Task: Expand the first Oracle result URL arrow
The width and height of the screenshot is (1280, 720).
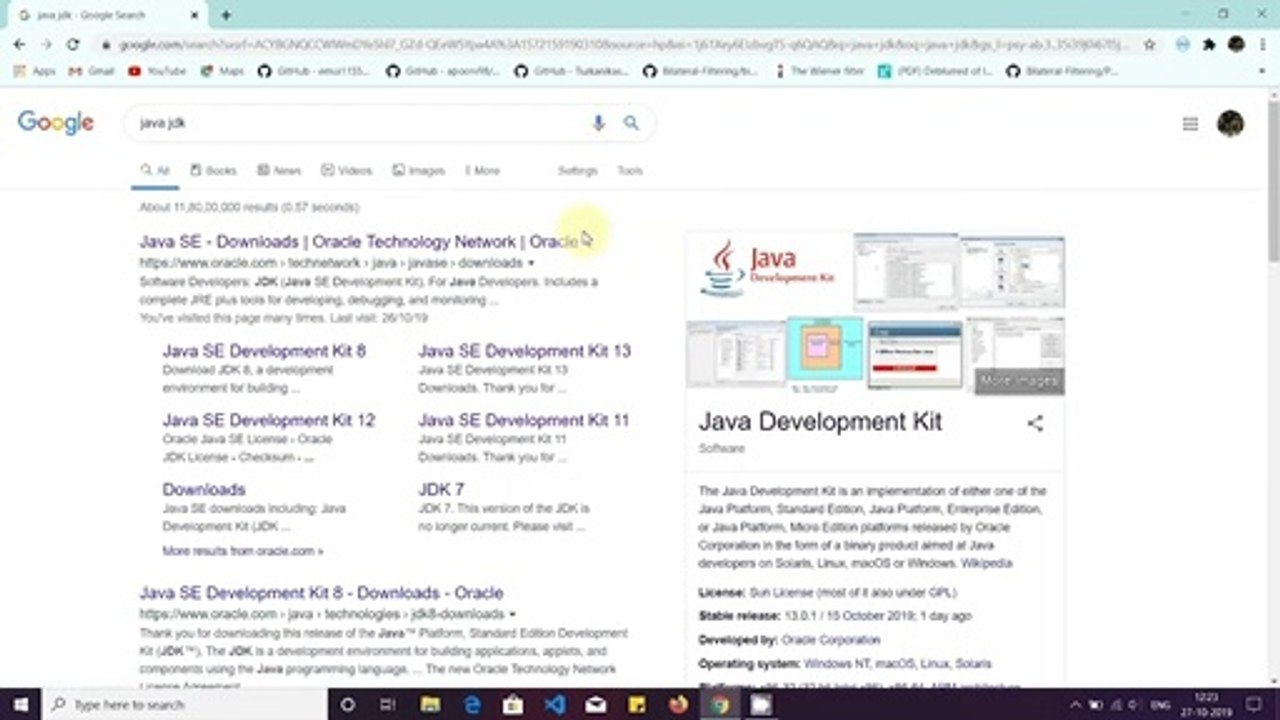Action: [531, 263]
